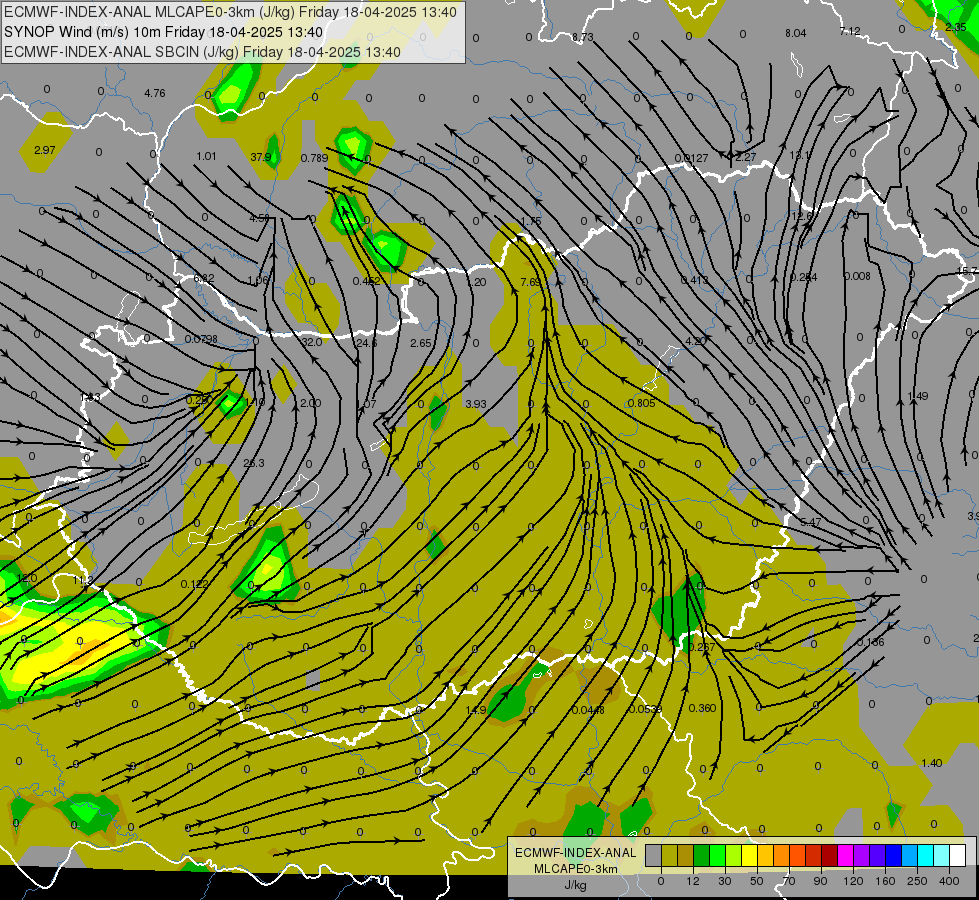
Task: Click the map value 7.12
Action: 850,31
